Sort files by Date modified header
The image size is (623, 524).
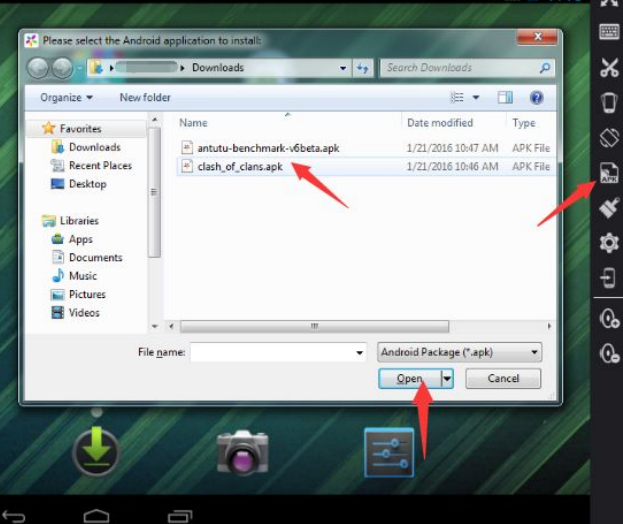pos(440,123)
